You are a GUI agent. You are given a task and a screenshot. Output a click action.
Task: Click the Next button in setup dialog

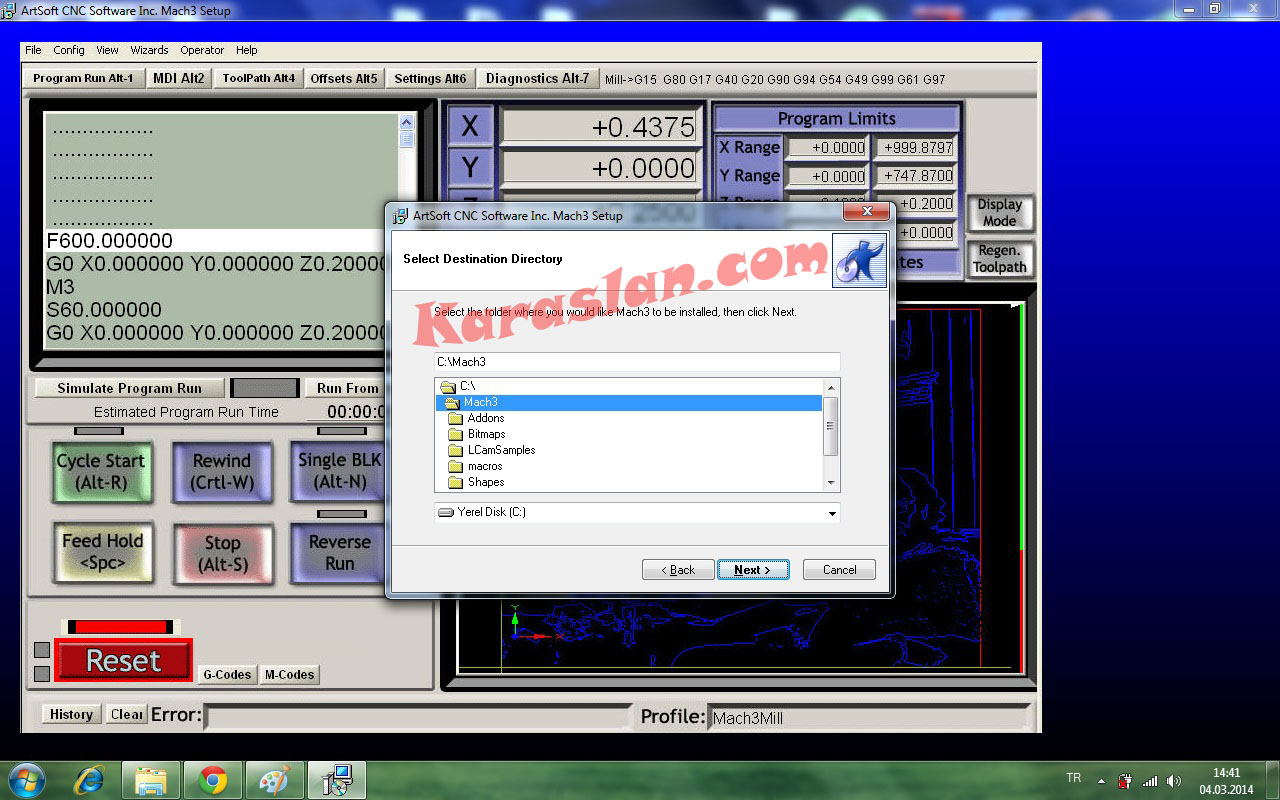pyautogui.click(x=753, y=570)
